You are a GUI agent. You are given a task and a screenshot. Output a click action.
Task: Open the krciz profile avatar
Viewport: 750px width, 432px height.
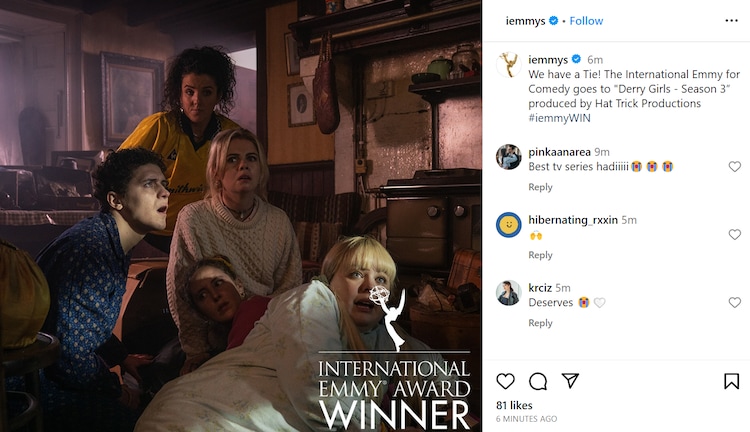508,293
